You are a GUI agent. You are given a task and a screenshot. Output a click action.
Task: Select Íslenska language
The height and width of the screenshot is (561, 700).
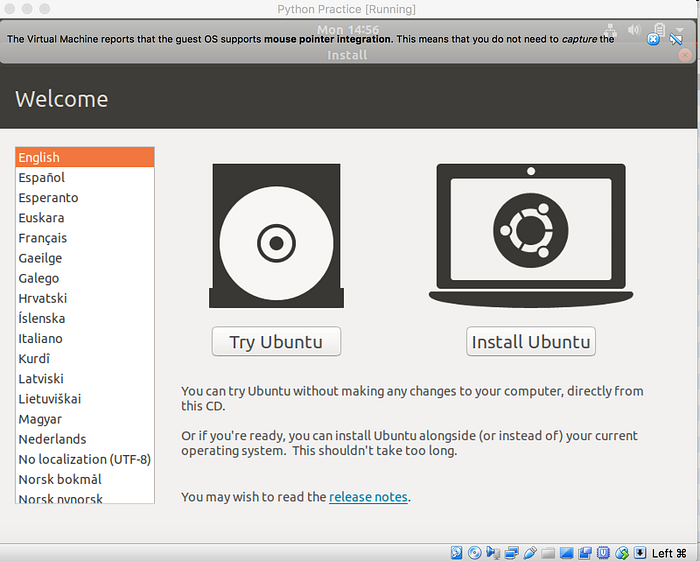tap(85, 318)
